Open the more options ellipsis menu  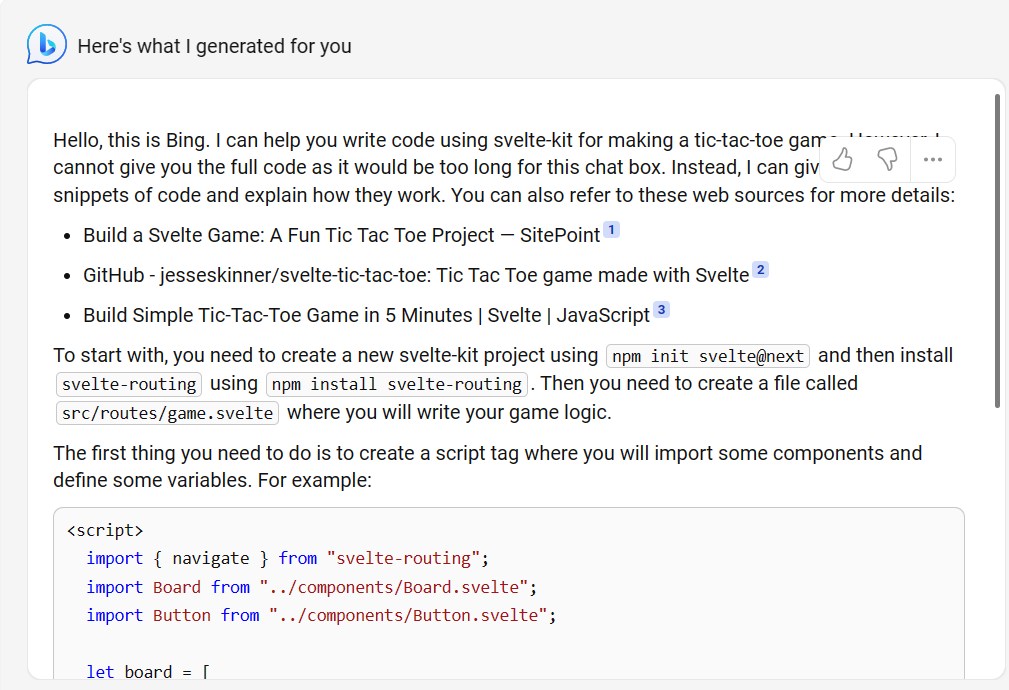932,159
